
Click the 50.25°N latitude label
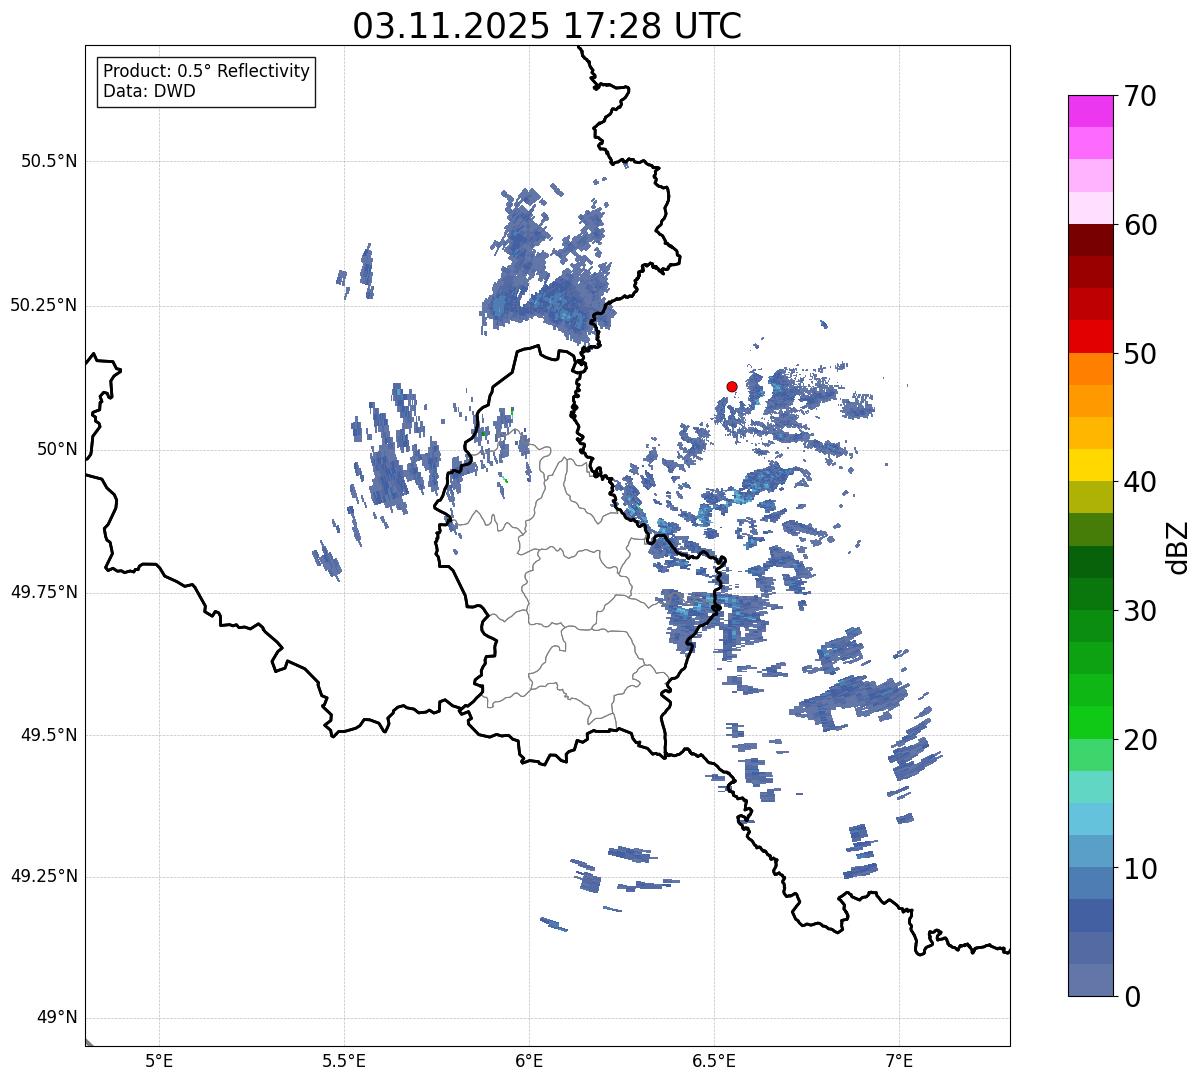pos(44,305)
